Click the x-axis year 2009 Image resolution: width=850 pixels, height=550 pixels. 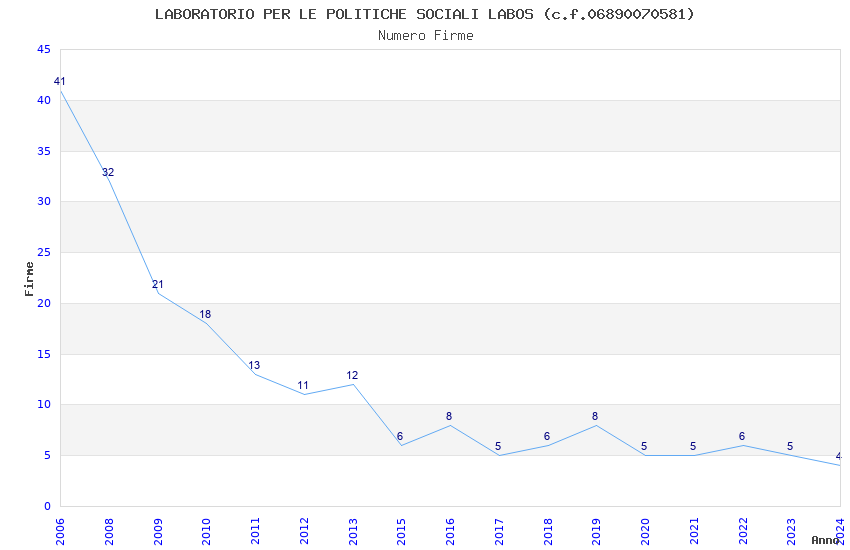(x=157, y=531)
